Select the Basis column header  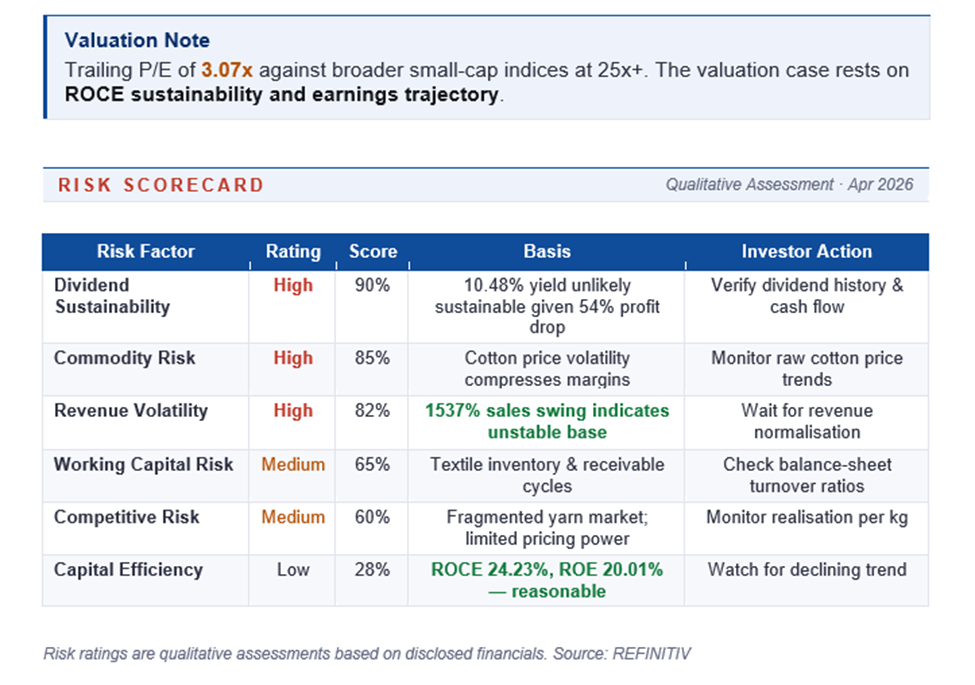click(x=547, y=252)
